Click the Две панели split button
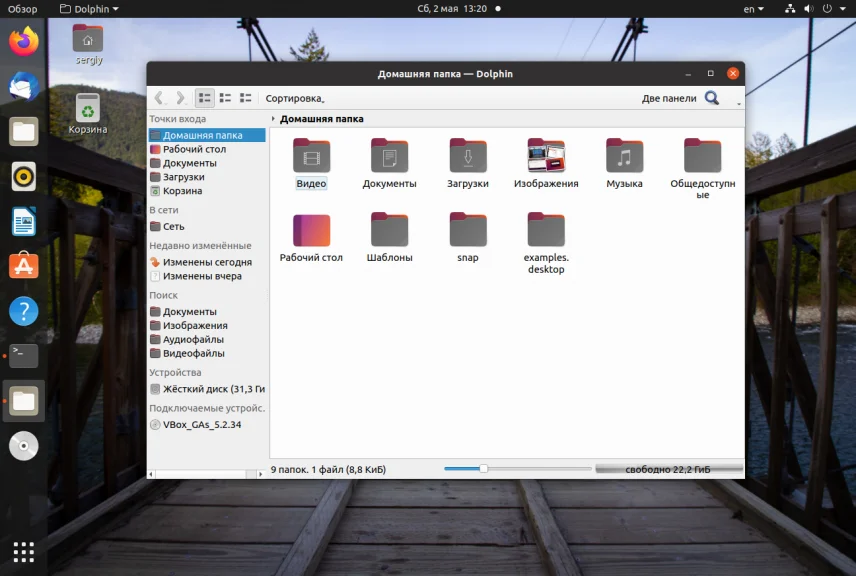Image resolution: width=856 pixels, height=576 pixels. pyautogui.click(x=668, y=99)
